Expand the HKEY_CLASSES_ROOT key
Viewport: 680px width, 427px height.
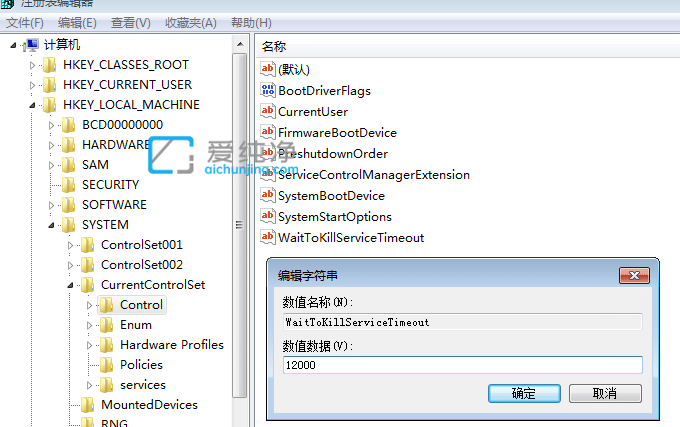point(33,65)
